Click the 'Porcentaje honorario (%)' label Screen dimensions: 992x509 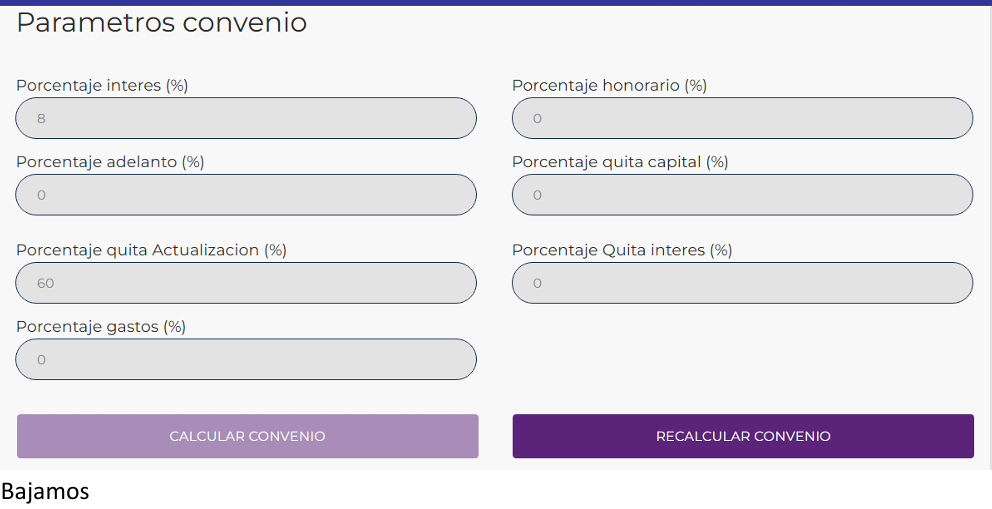pyautogui.click(x=609, y=86)
